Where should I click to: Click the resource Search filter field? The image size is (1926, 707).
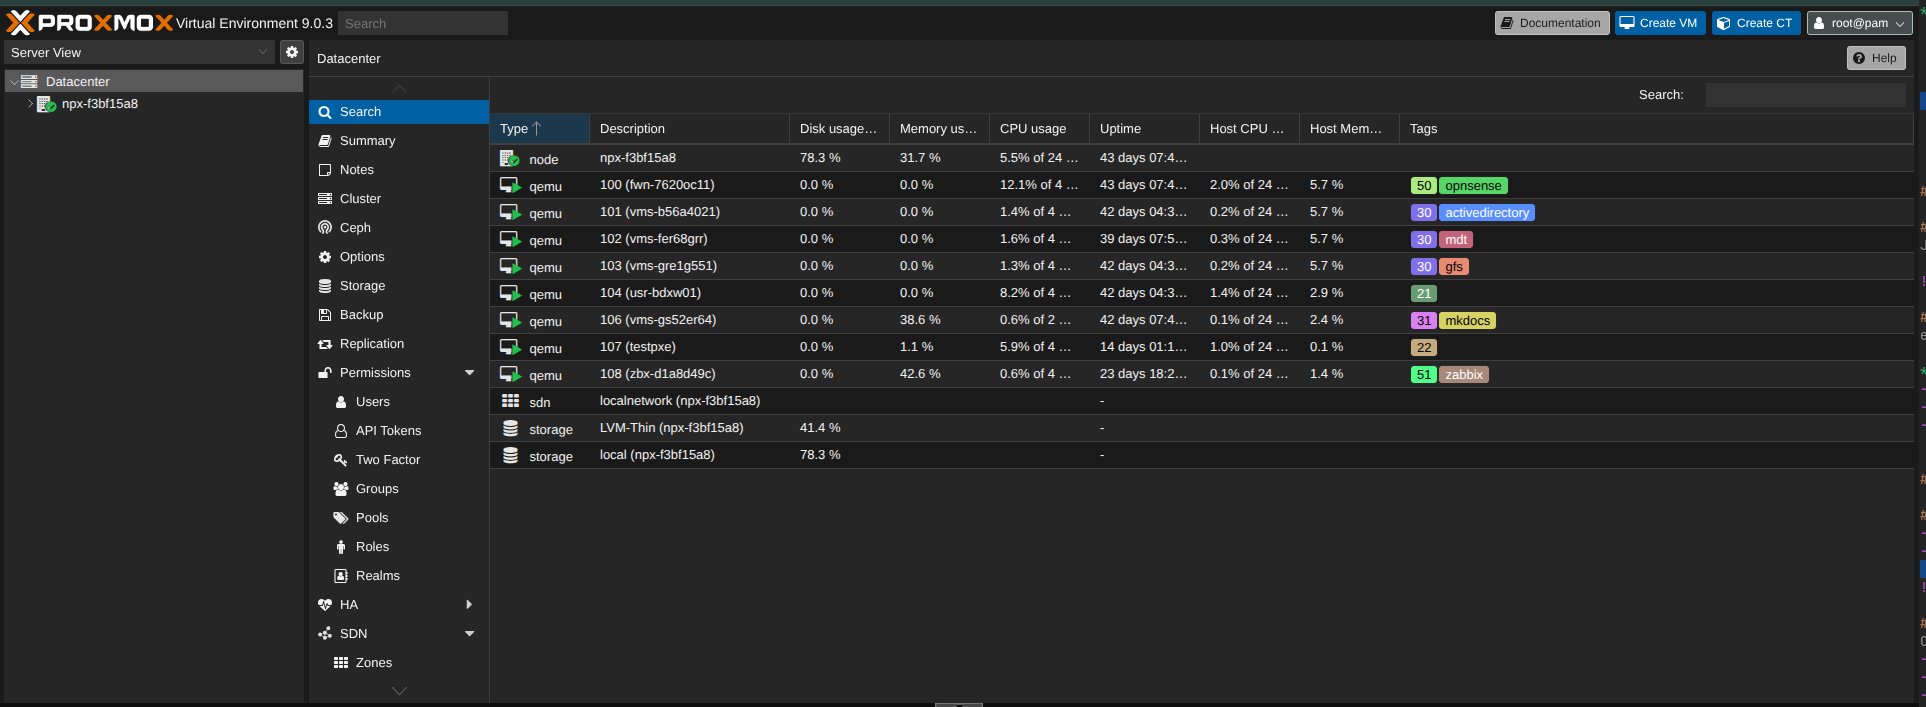point(1804,95)
